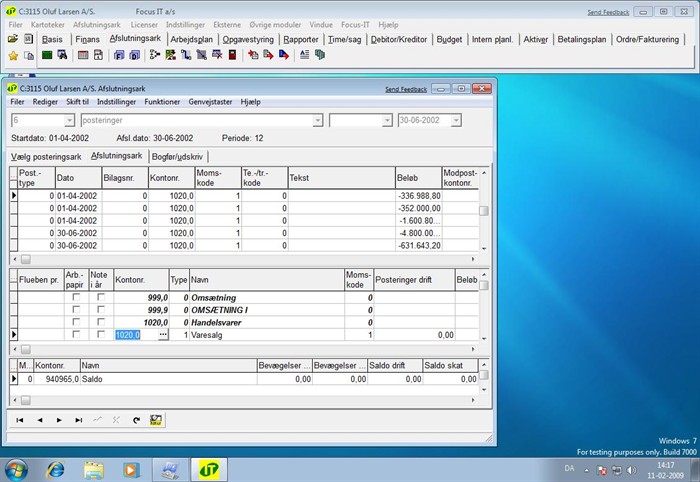Click the text lines 'A' toolbar icon
Screen dimensions: 700x482
(x=304, y=55)
